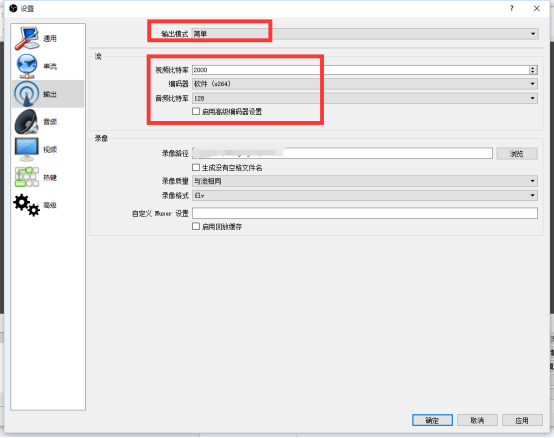Click the OBS logo in title bar
554x438 pixels.
tap(13, 8)
